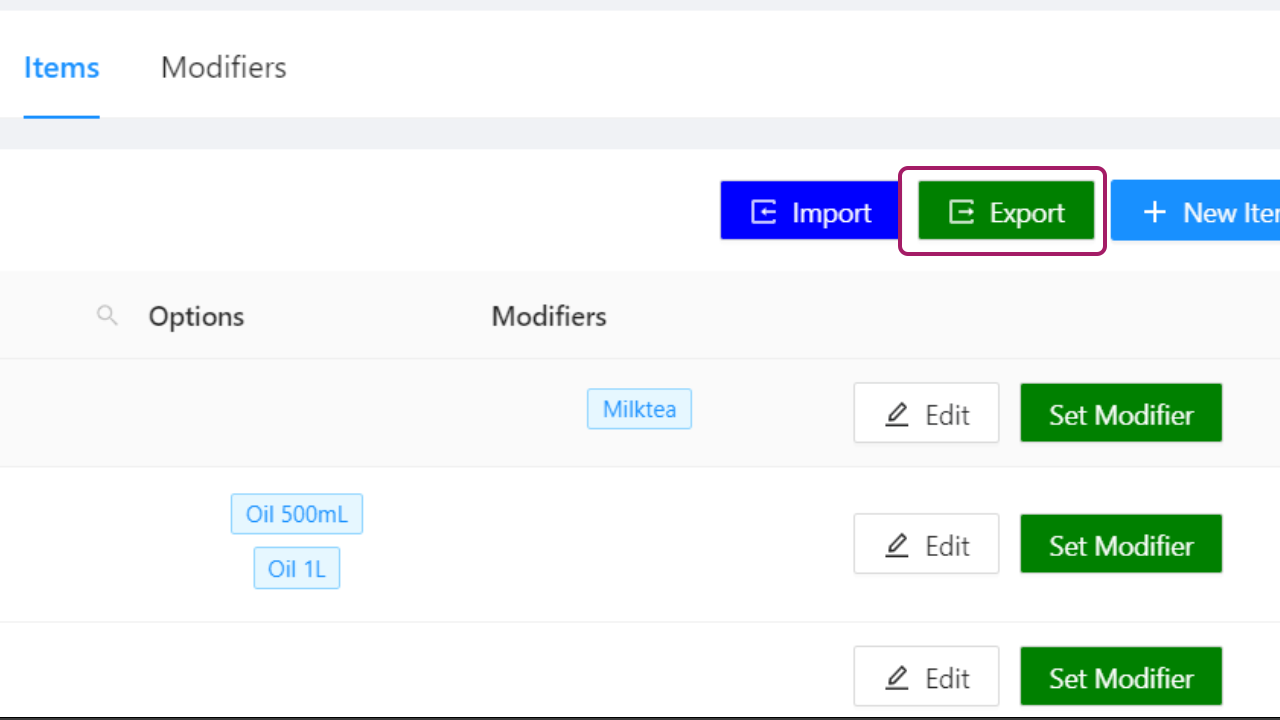Click the search icon beside Options
The height and width of the screenshot is (720, 1280).
tap(107, 316)
